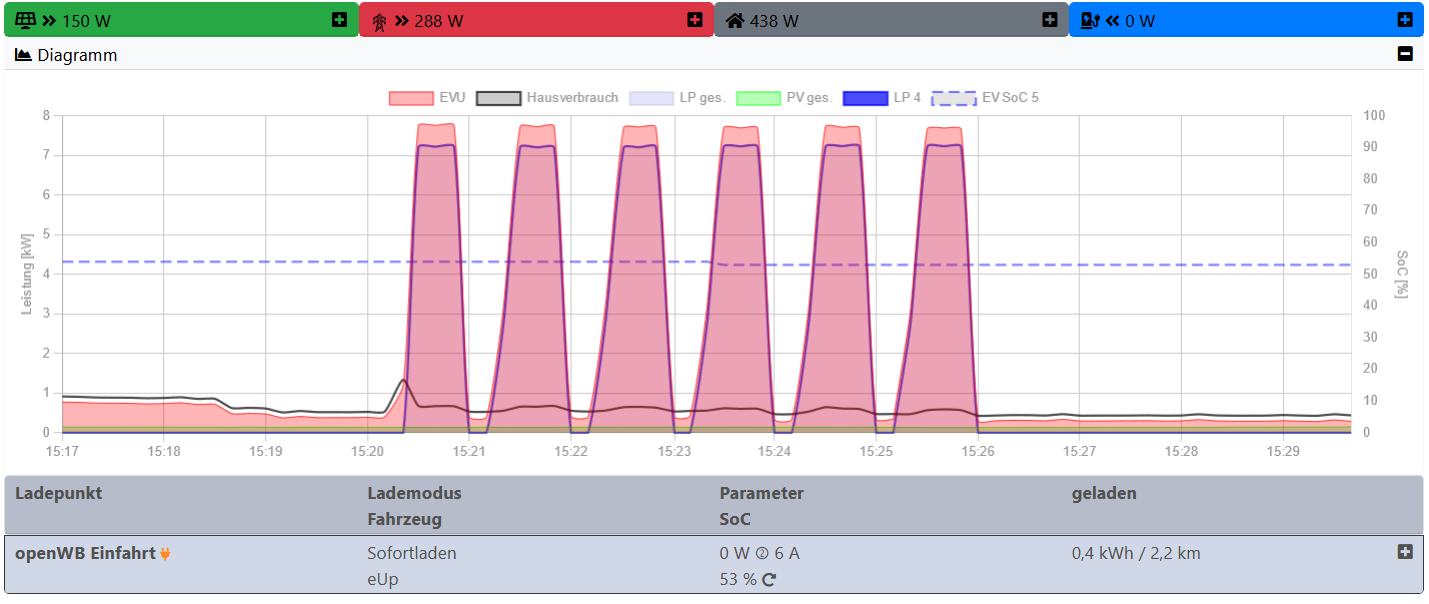Click the orange plug icon next to openWB Einfahrt
This screenshot has width=1429, height=604.
tap(165, 553)
